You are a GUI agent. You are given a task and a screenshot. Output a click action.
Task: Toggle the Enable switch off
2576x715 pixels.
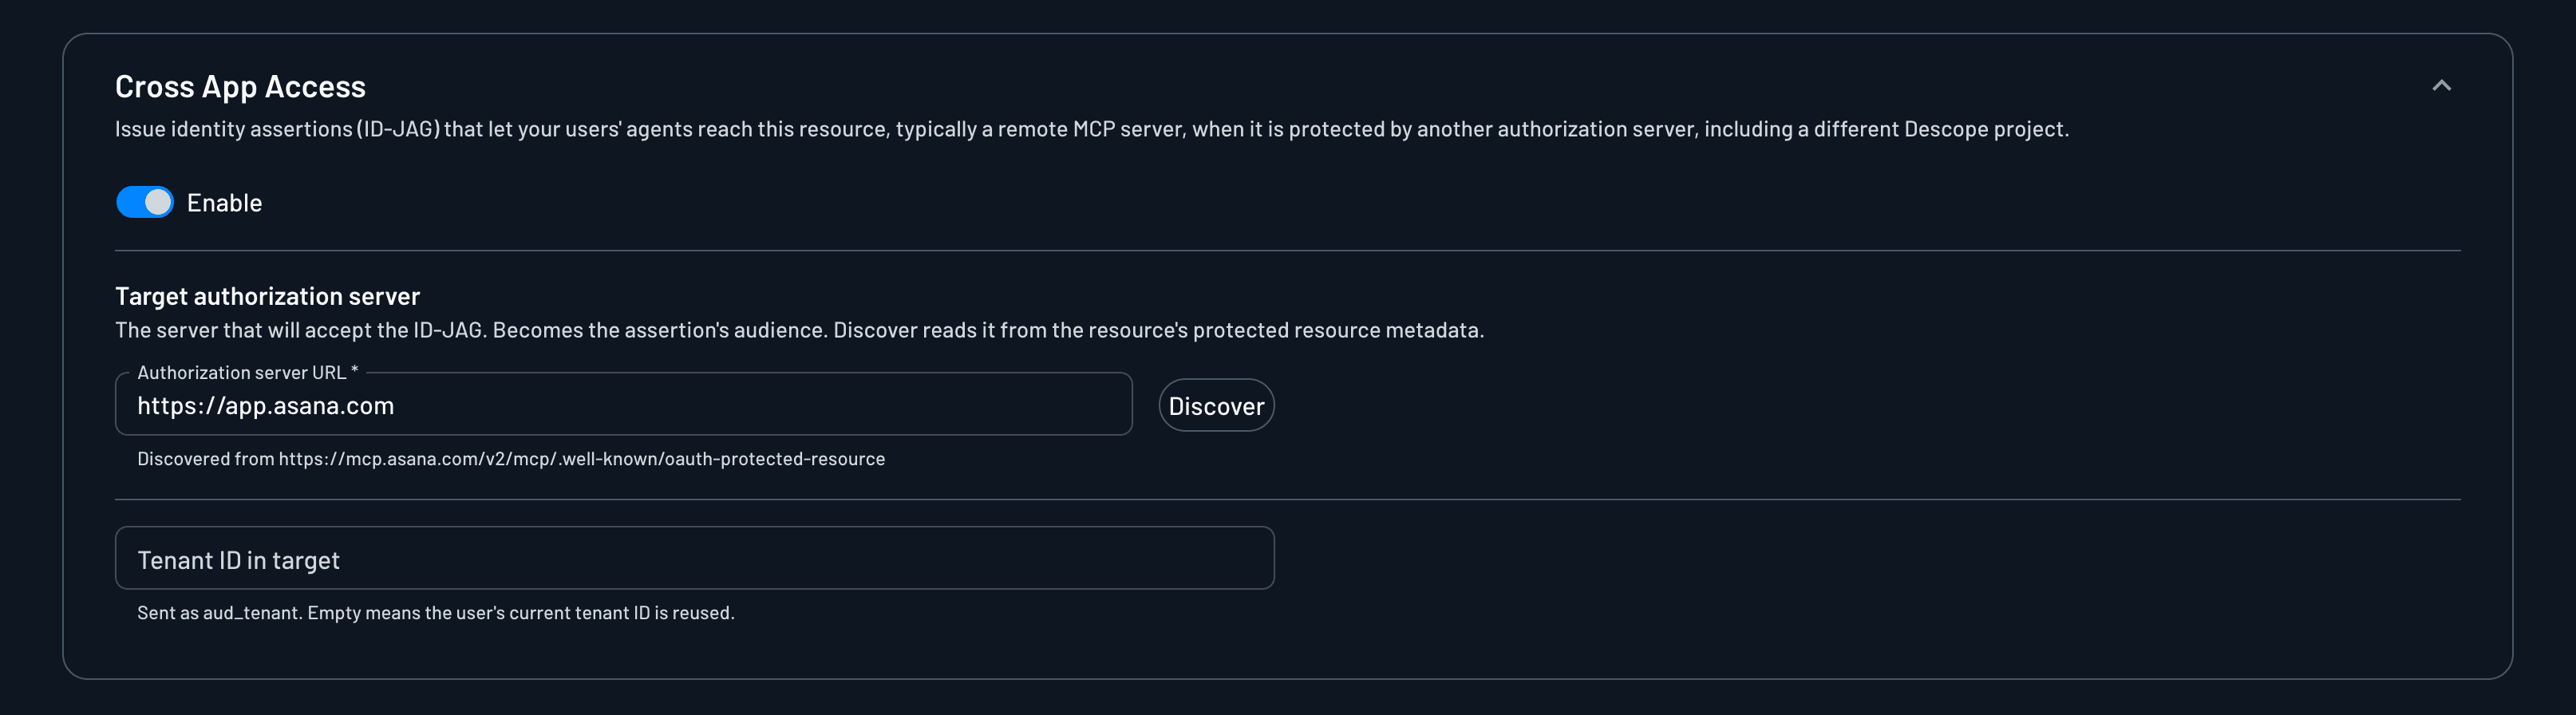click(x=145, y=202)
